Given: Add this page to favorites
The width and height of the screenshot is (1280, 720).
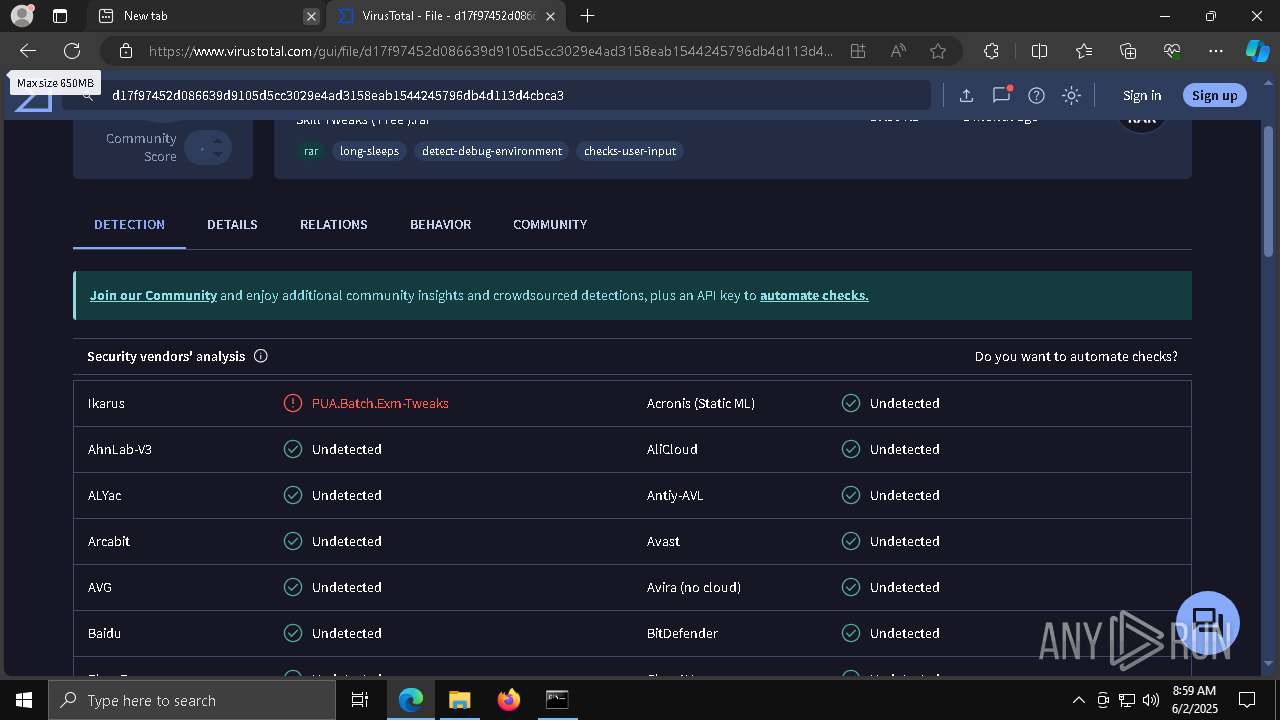Looking at the screenshot, I should [x=938, y=51].
